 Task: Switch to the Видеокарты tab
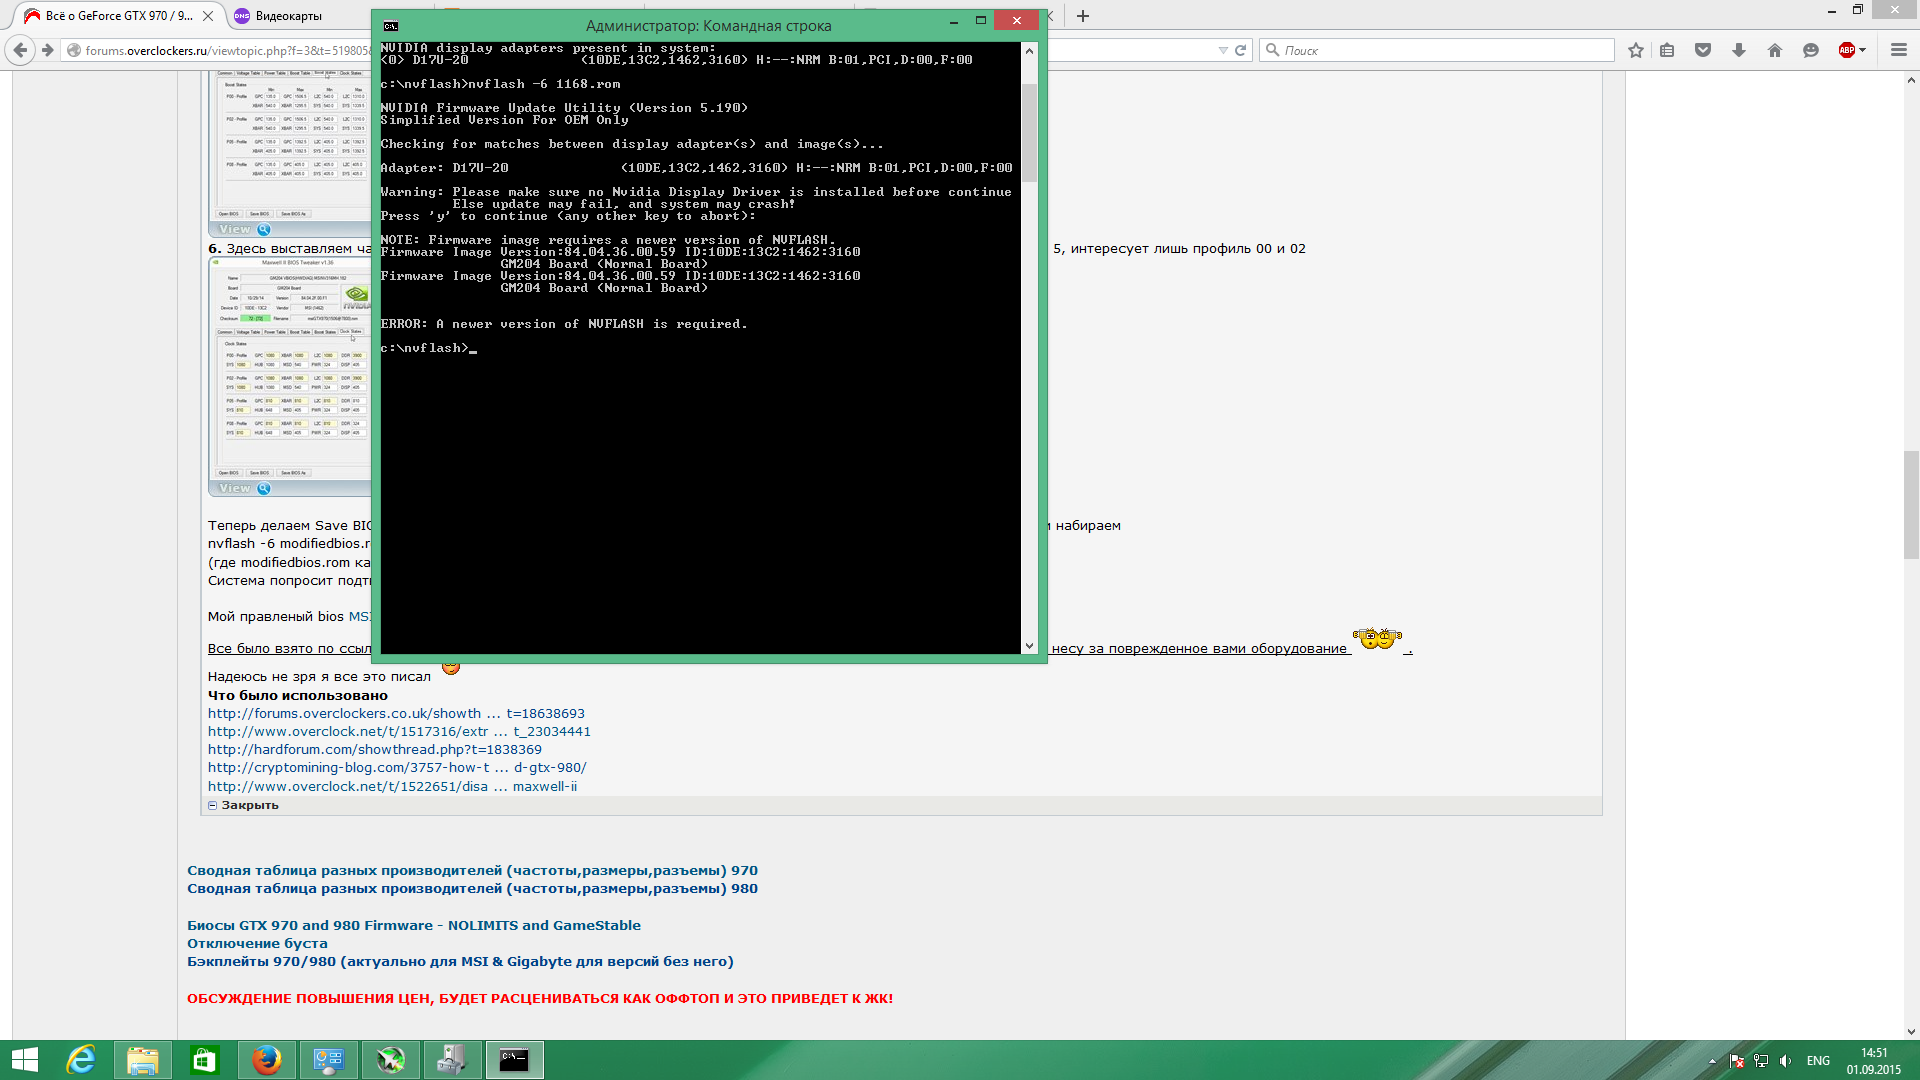tap(288, 16)
